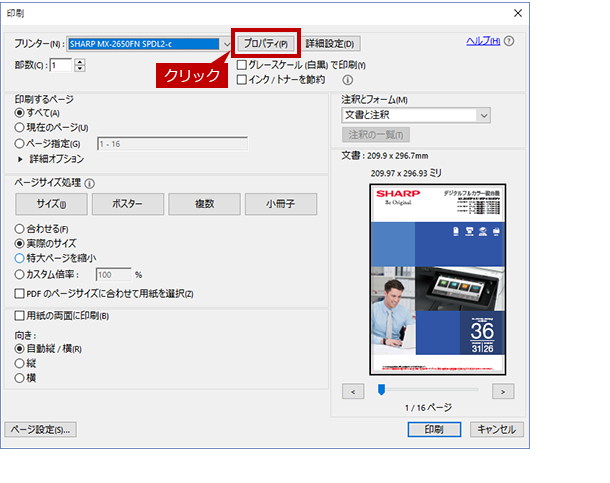This screenshot has height=483, width=610.
Task: Select 合わせる fit radio button
Action: 19,229
